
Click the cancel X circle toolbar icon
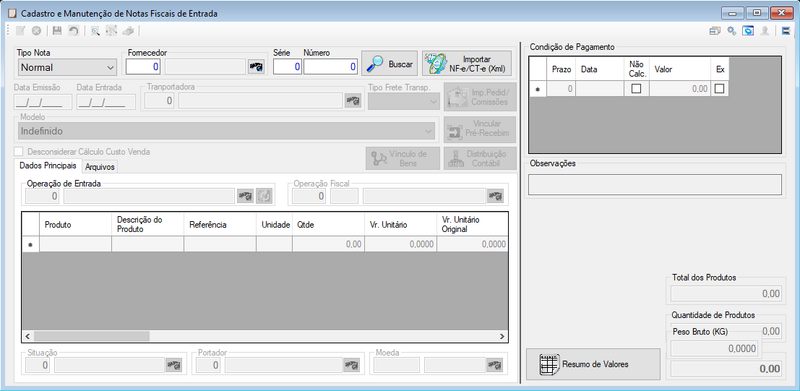[36, 31]
